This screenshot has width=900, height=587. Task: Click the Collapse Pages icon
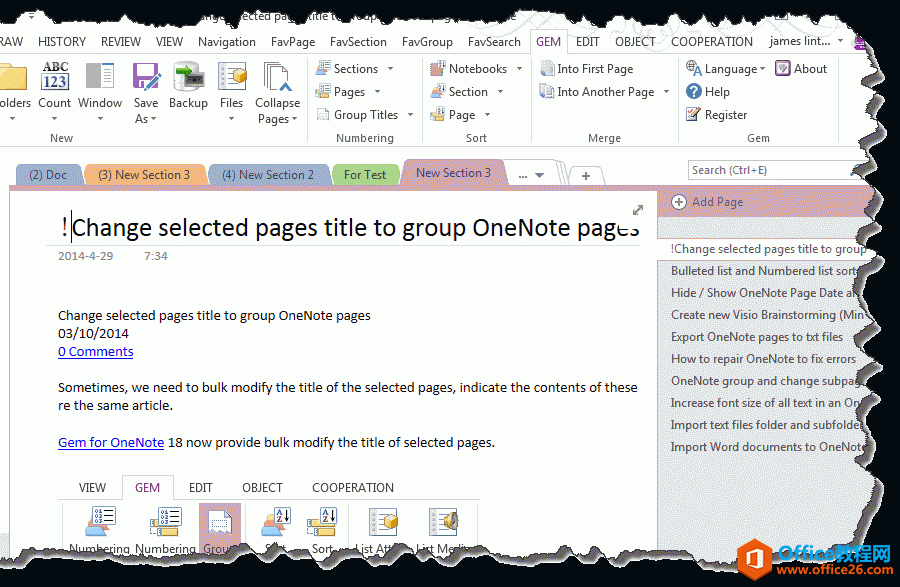277,78
